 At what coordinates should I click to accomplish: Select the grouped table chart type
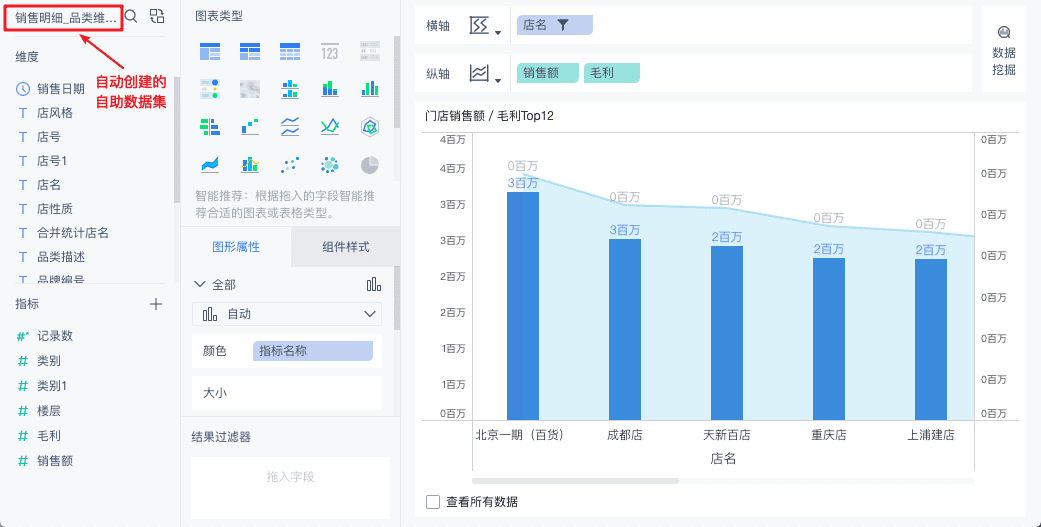(x=210, y=51)
